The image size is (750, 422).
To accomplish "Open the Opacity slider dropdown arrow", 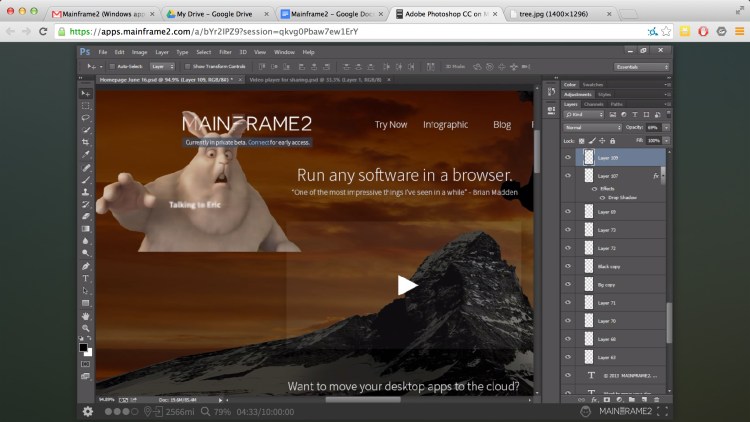I will click(x=666, y=128).
